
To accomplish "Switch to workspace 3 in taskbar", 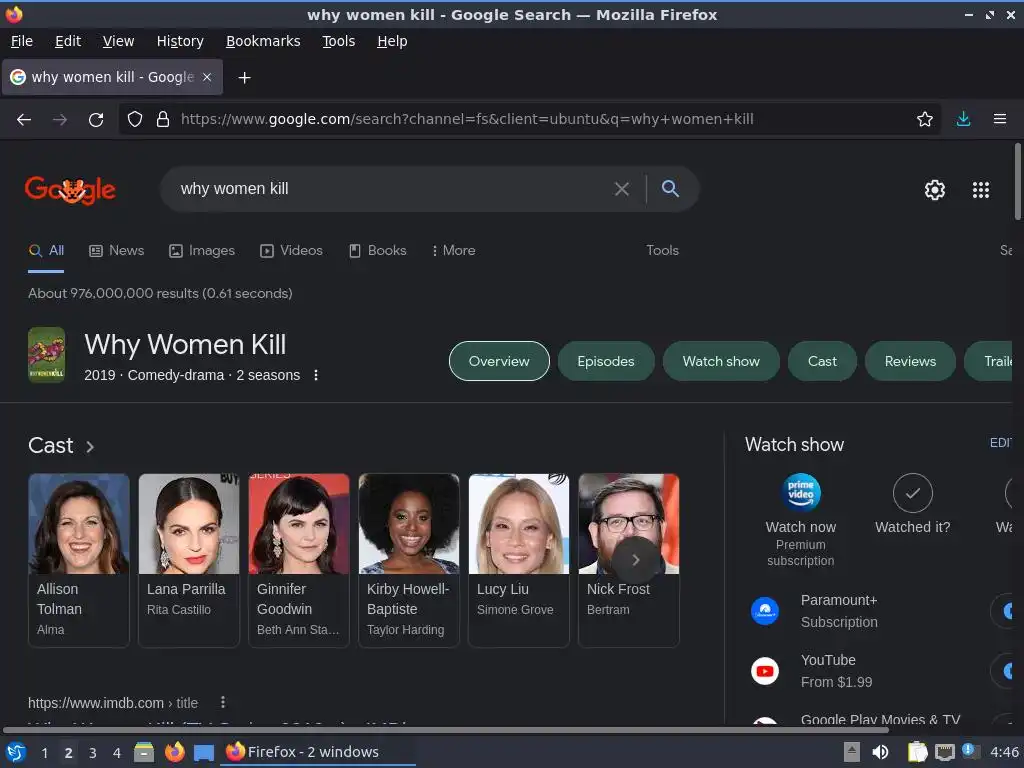I will point(92,753).
